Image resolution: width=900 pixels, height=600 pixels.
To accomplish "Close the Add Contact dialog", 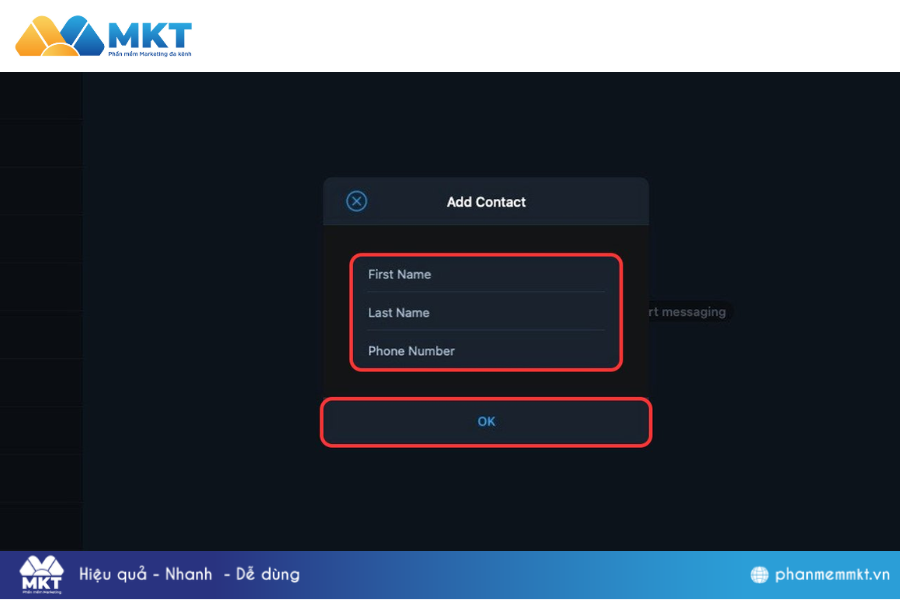I will [356, 202].
